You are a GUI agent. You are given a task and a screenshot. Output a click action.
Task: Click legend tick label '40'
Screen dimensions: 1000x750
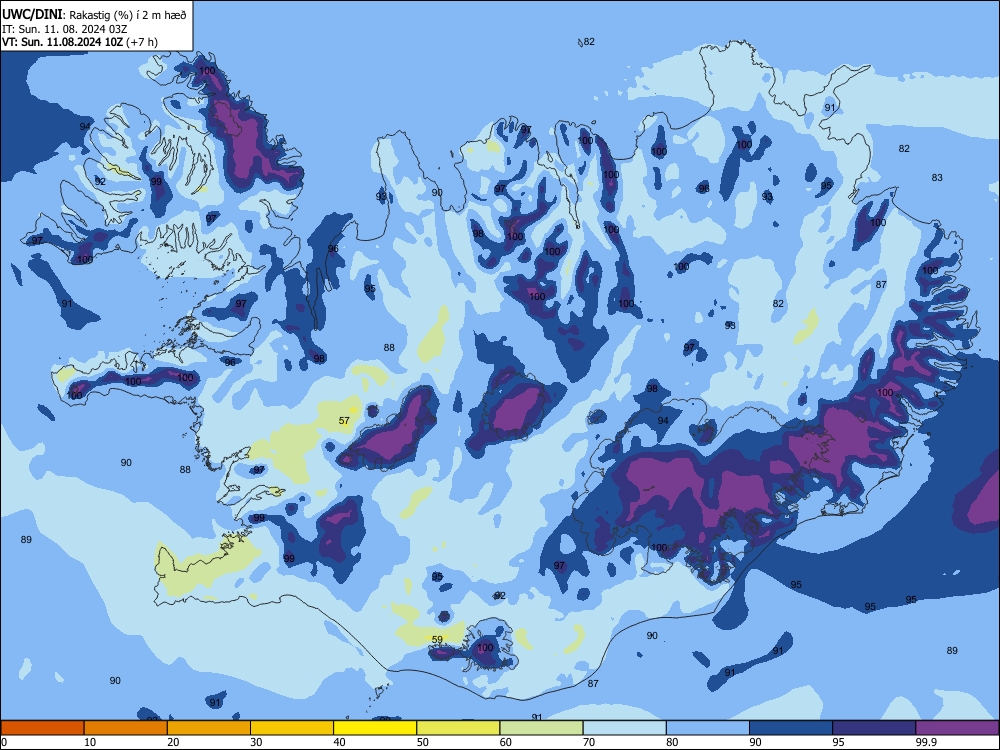click(340, 742)
